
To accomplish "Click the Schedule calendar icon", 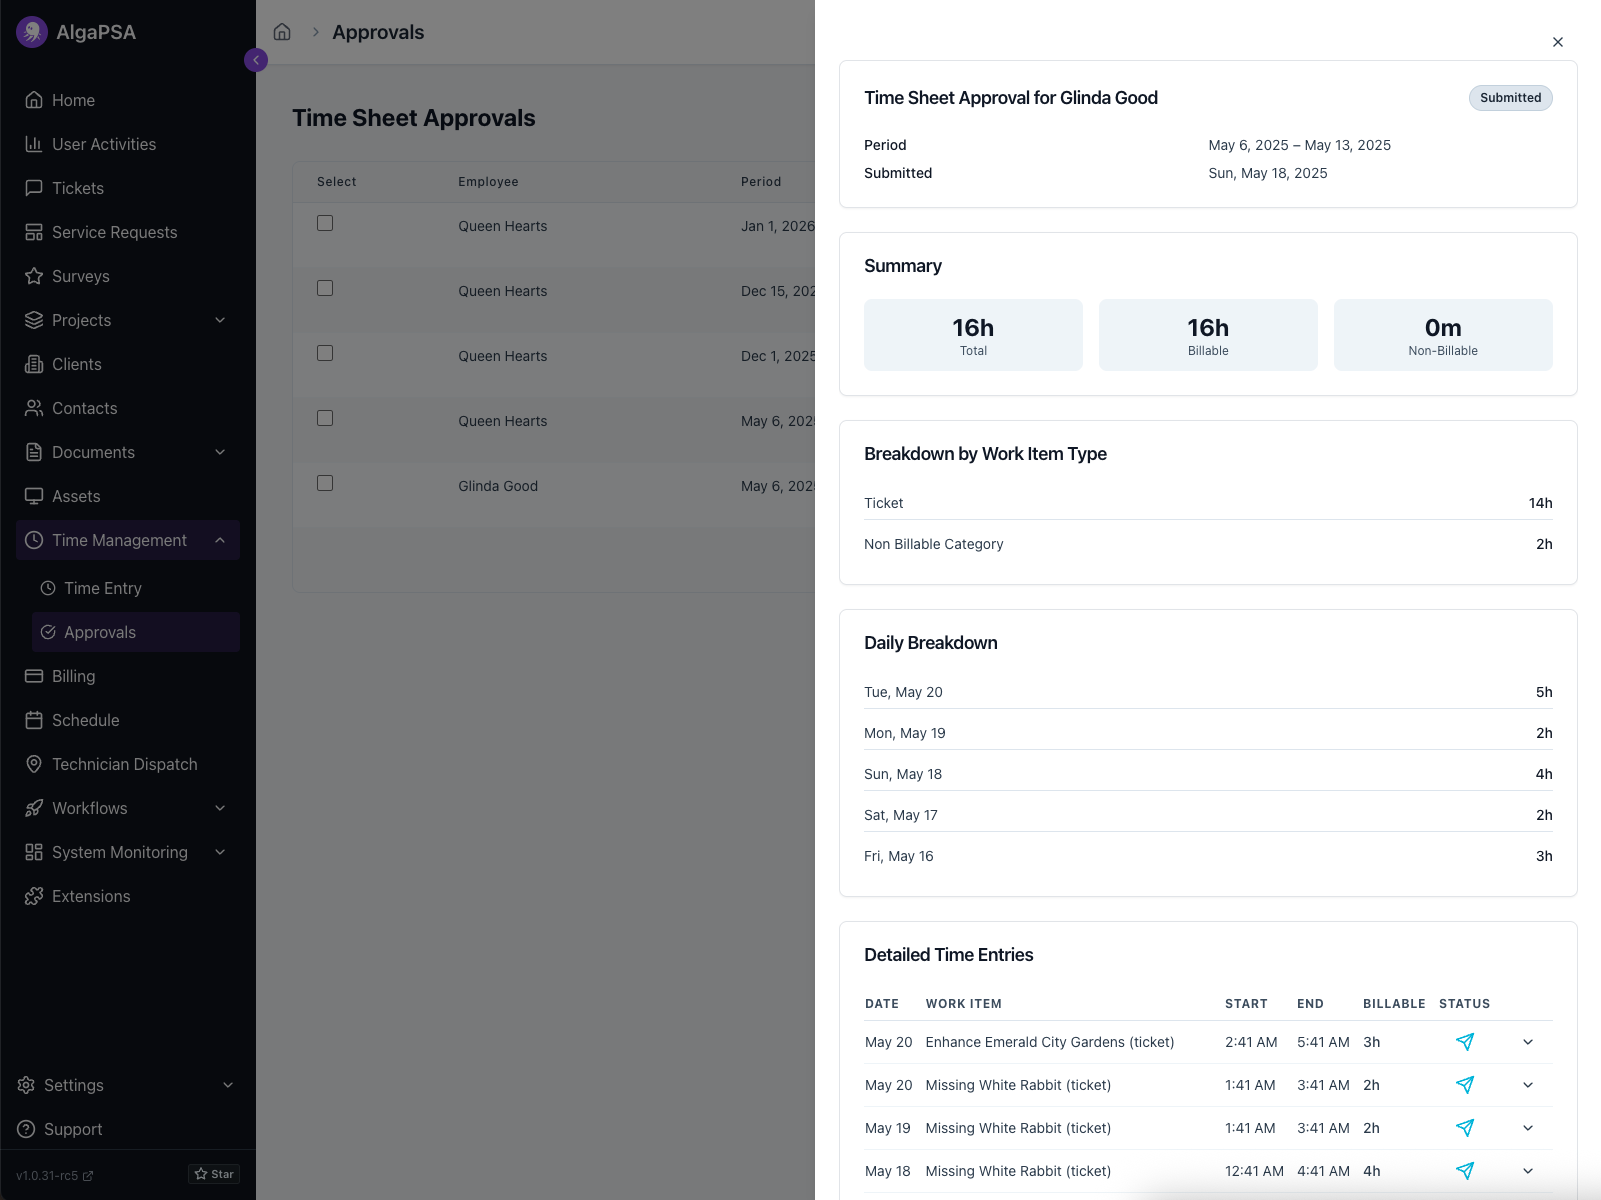I will click(x=34, y=720).
